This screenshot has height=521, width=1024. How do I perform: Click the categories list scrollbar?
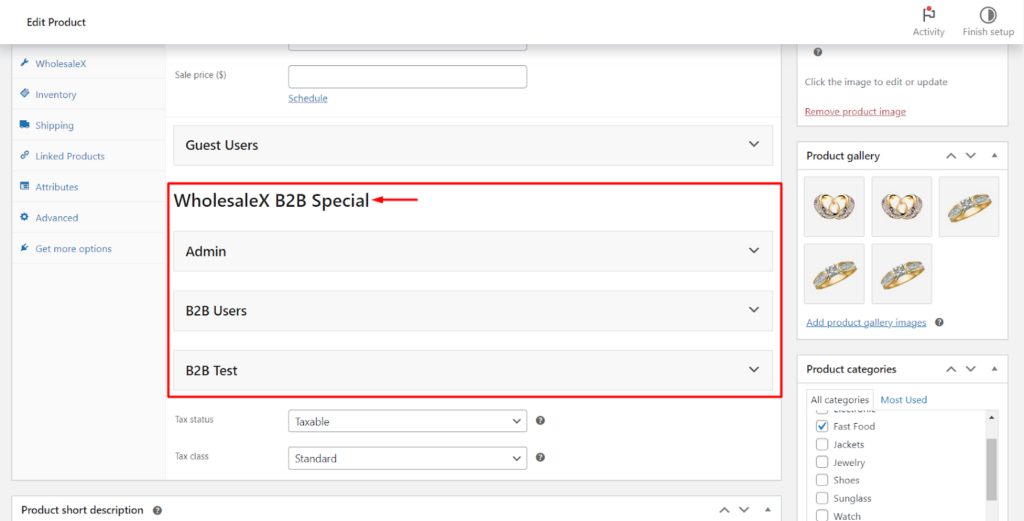click(991, 467)
